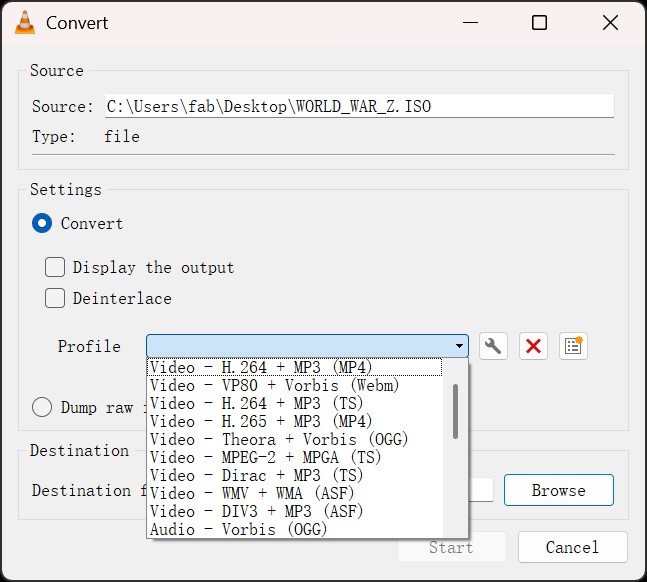Choose Video - VP80 + Vorbis (Webm) profile
Image resolution: width=647 pixels, height=582 pixels.
pos(294,385)
